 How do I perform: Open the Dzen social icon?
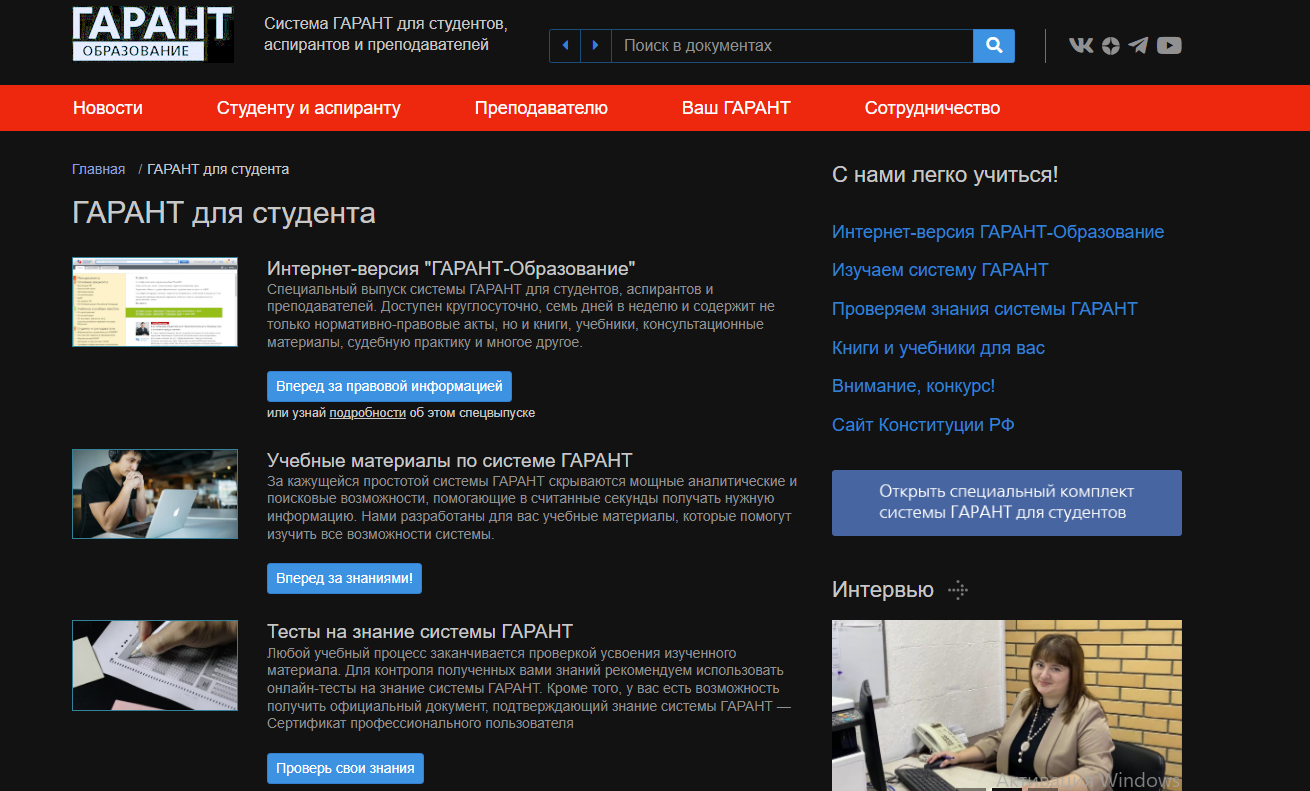point(1111,45)
